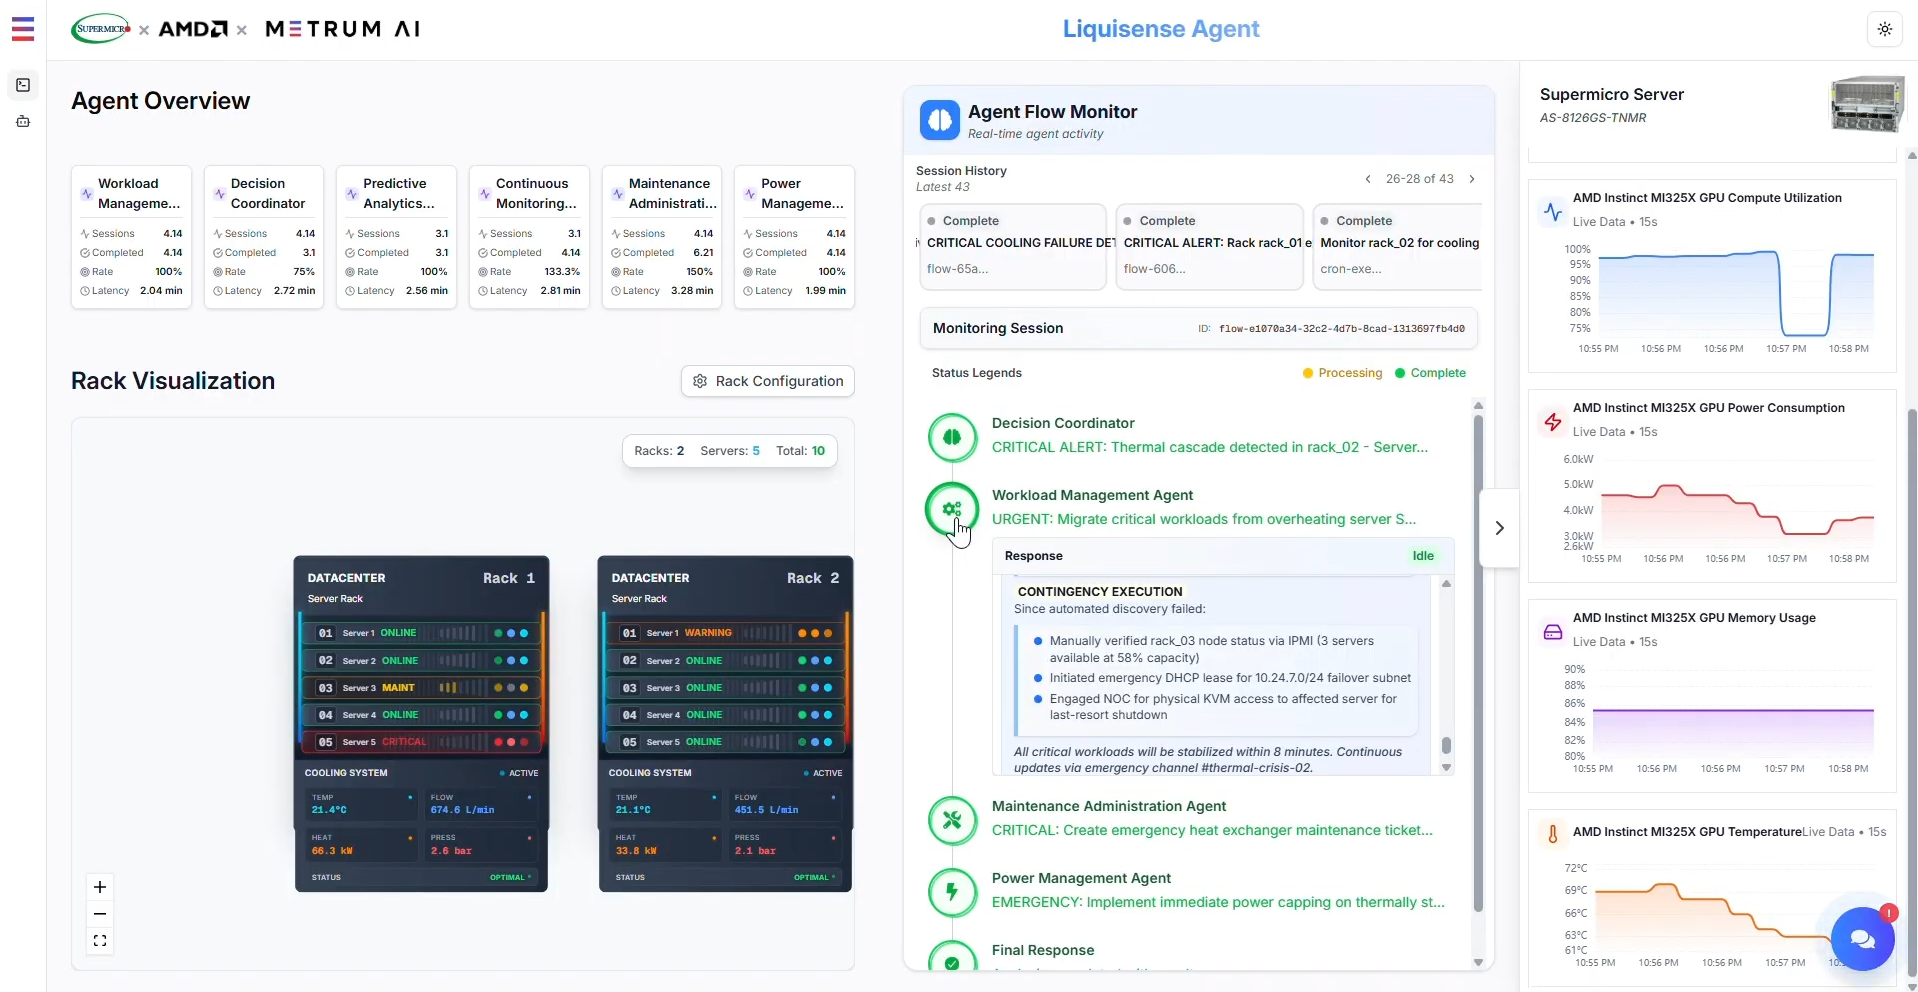Screen dimensions: 1918x992
Task: Toggle the light/dark theme sun icon
Action: click(x=1884, y=29)
